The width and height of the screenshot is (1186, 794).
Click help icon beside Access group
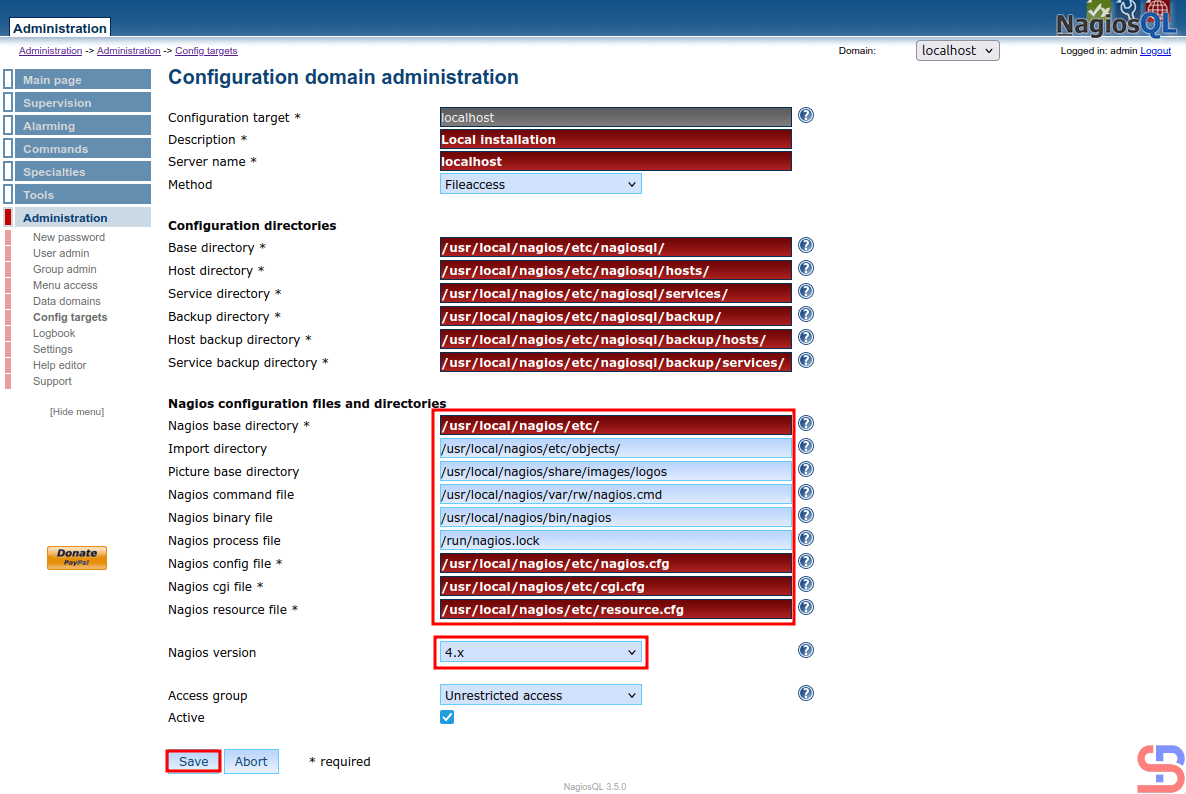(x=806, y=694)
